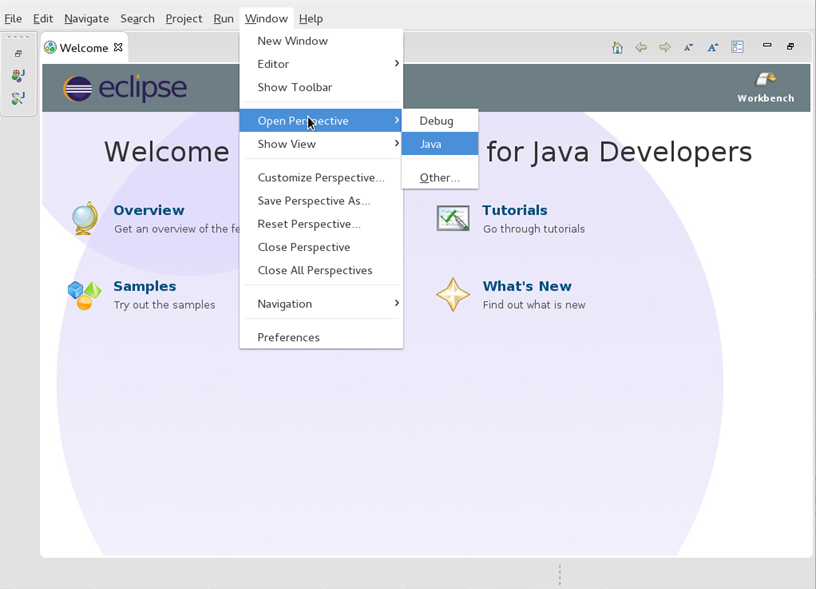The image size is (816, 589).
Task: Open the Samples link
Action: [x=145, y=286]
